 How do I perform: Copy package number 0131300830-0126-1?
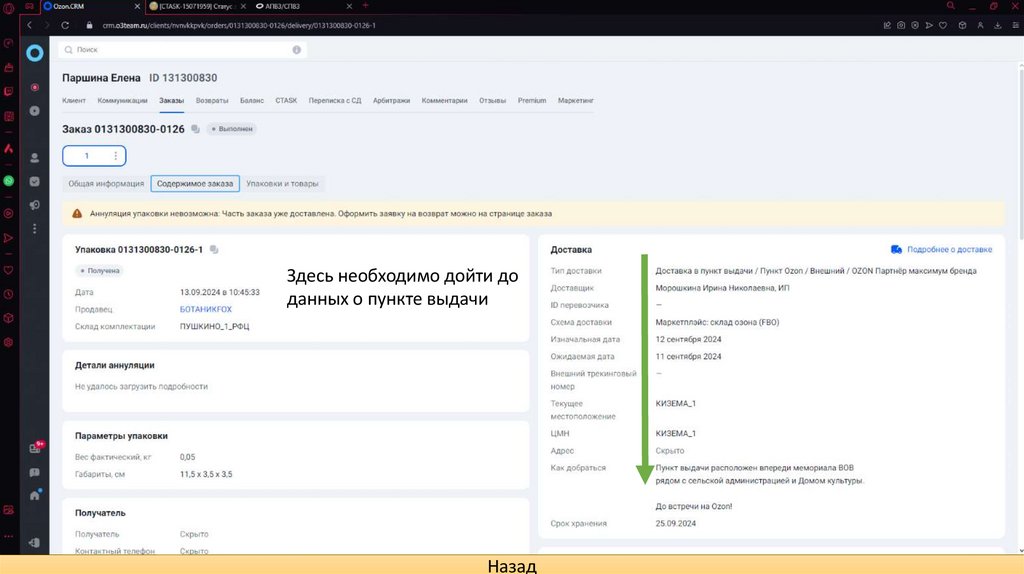(214, 249)
